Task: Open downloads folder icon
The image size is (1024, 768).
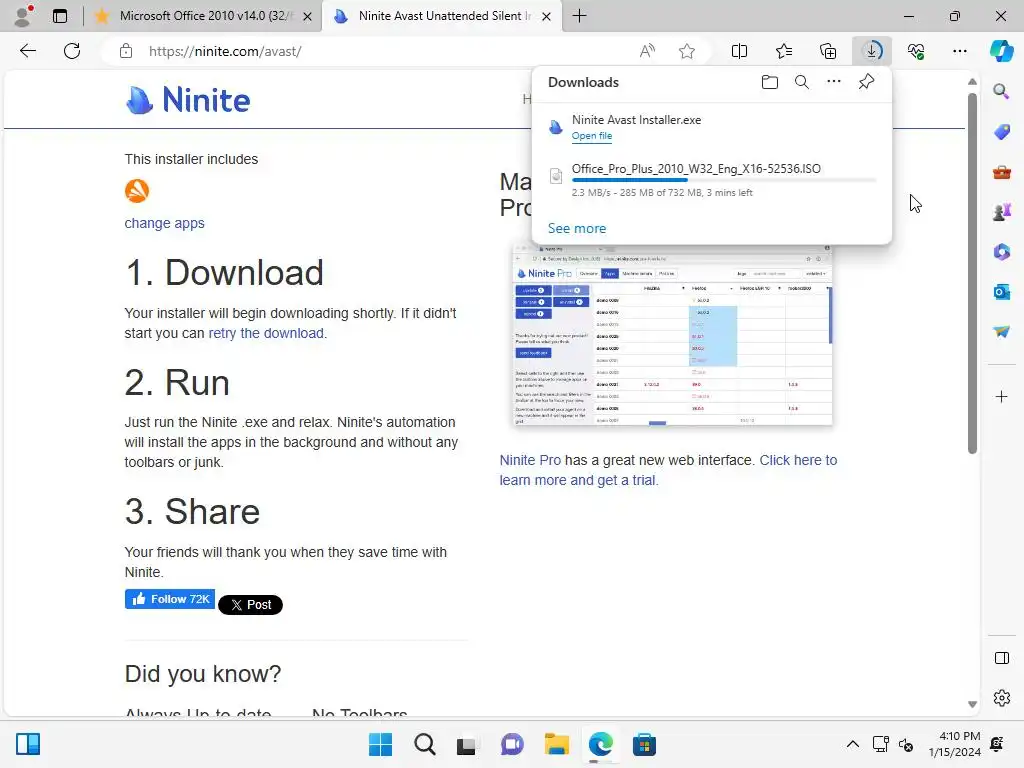Action: 770,82
